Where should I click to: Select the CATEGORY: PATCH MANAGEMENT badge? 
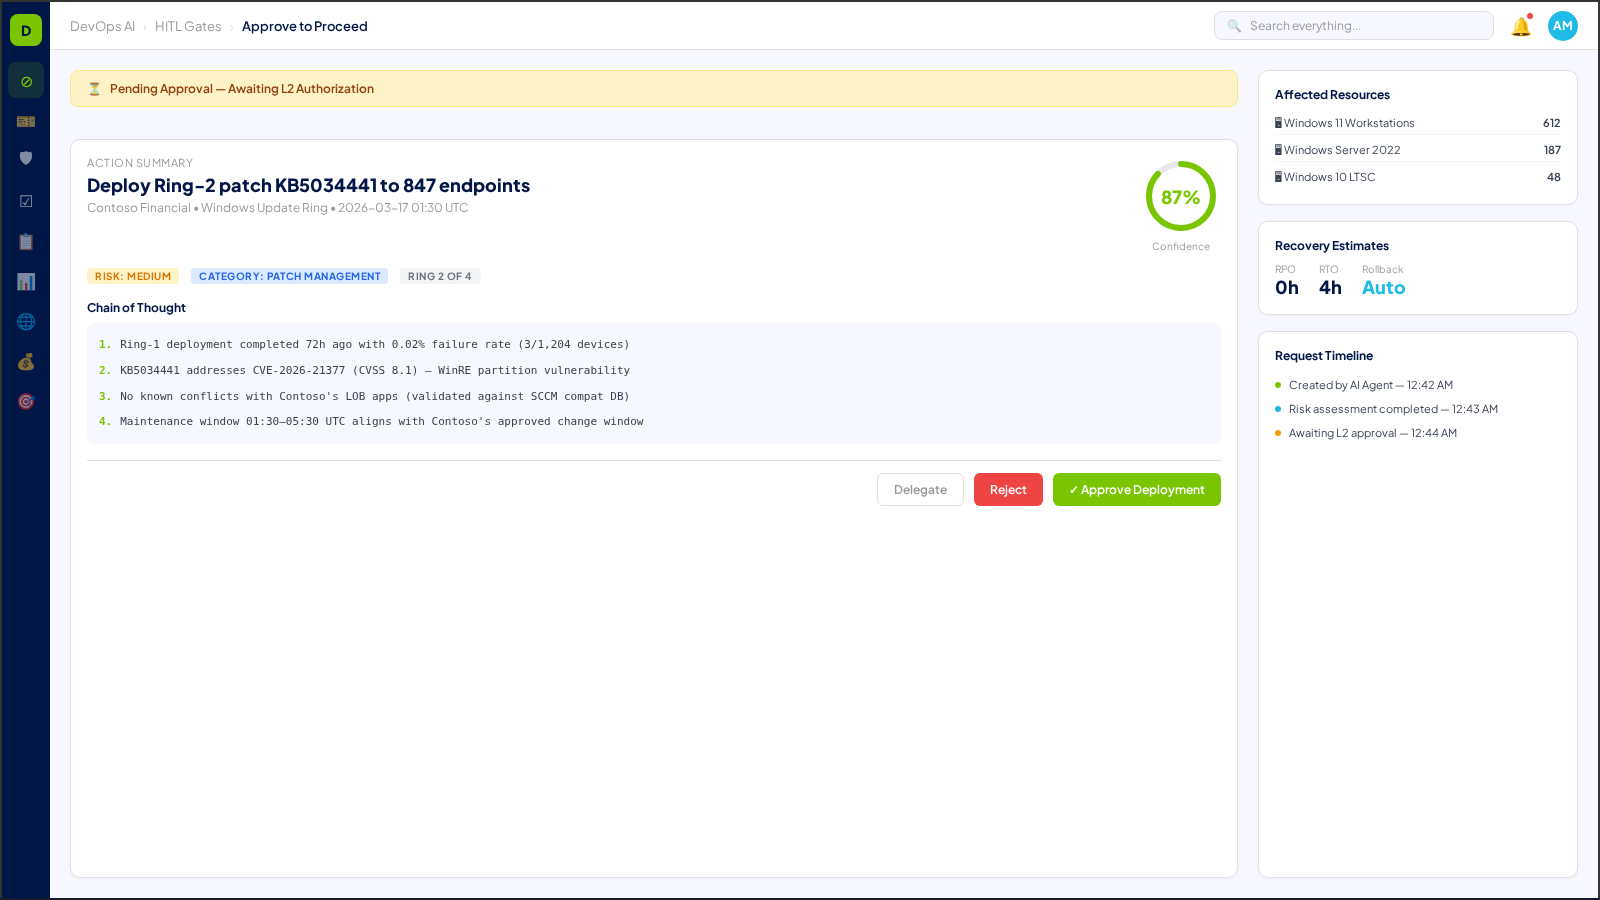pos(289,276)
